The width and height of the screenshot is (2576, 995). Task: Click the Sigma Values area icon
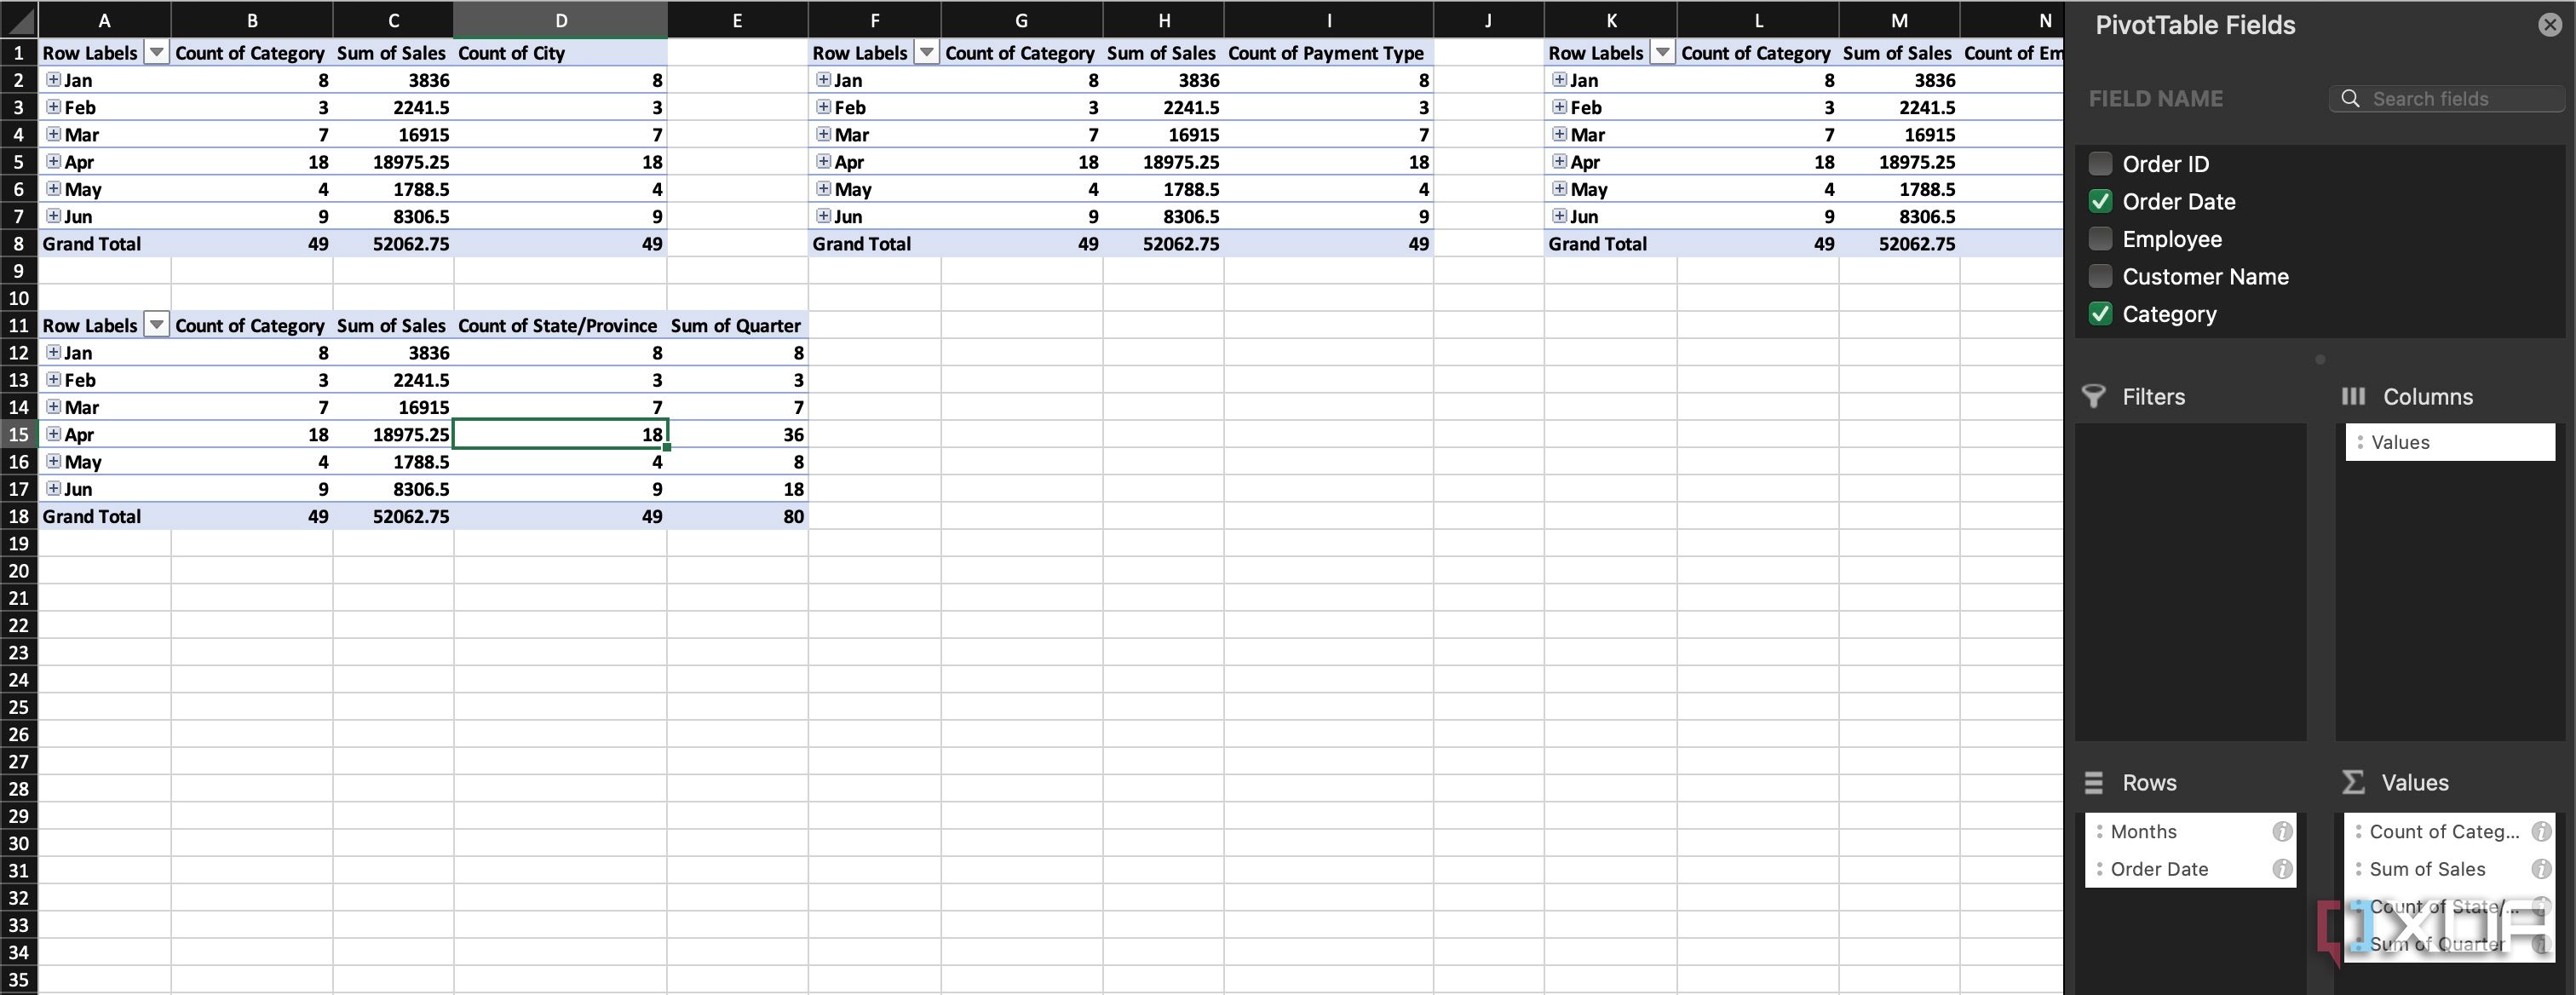2353,782
